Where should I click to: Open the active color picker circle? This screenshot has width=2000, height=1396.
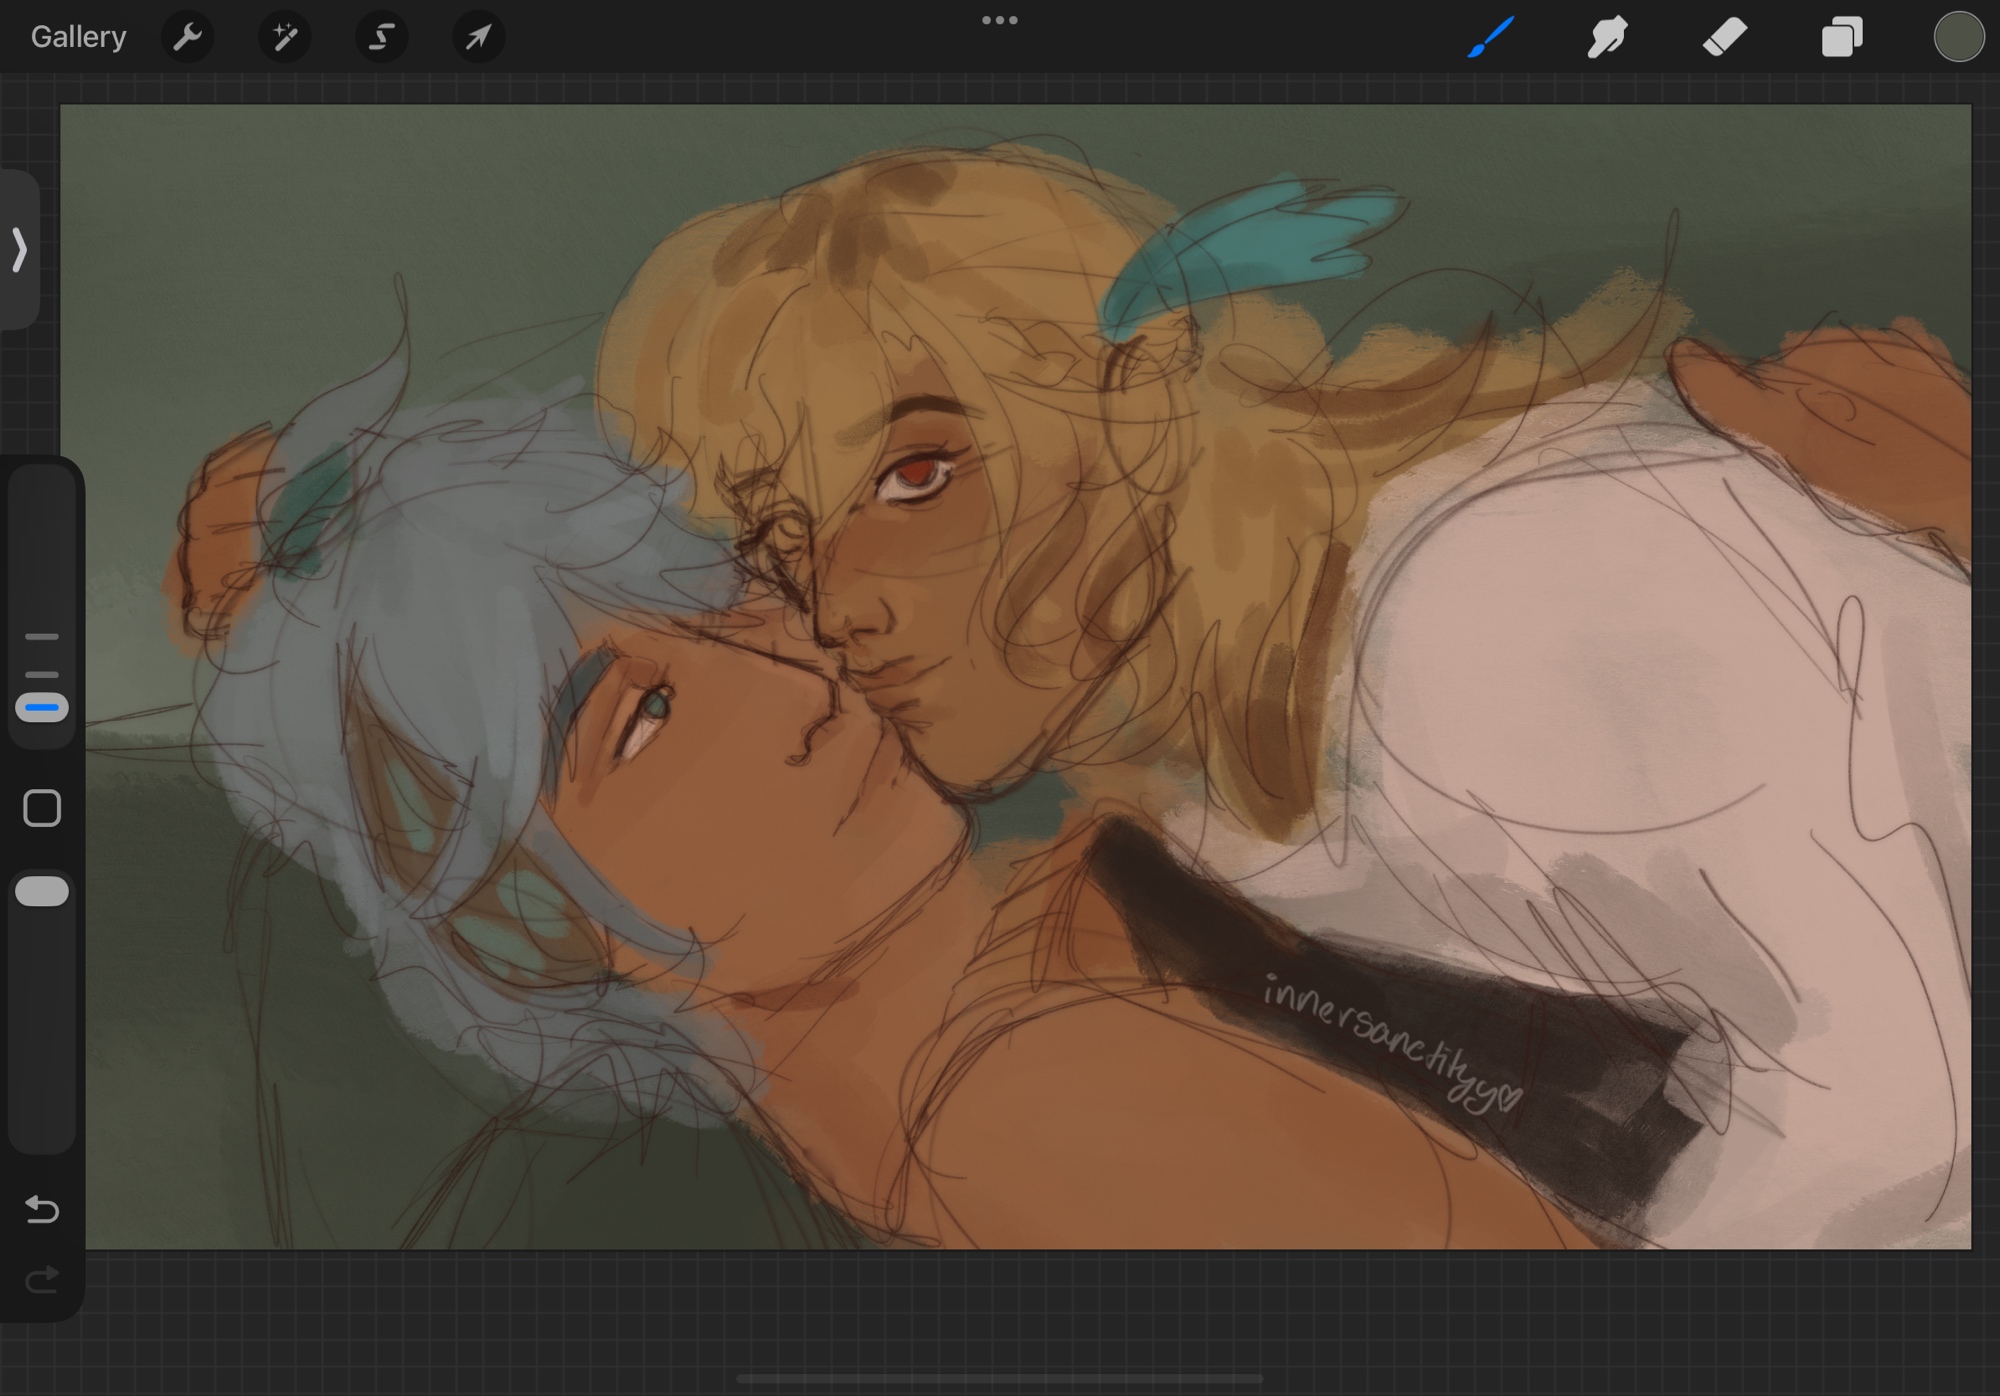coord(1958,37)
